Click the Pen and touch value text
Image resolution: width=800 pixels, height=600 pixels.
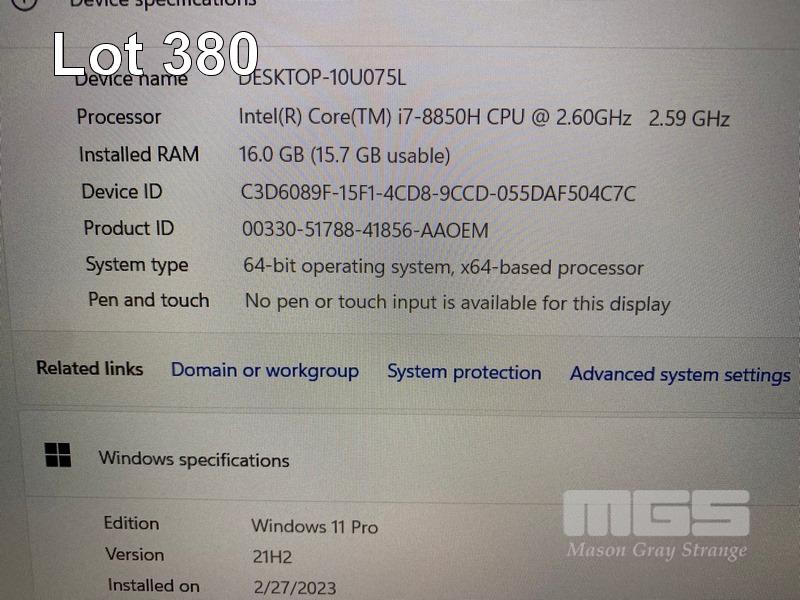click(458, 303)
